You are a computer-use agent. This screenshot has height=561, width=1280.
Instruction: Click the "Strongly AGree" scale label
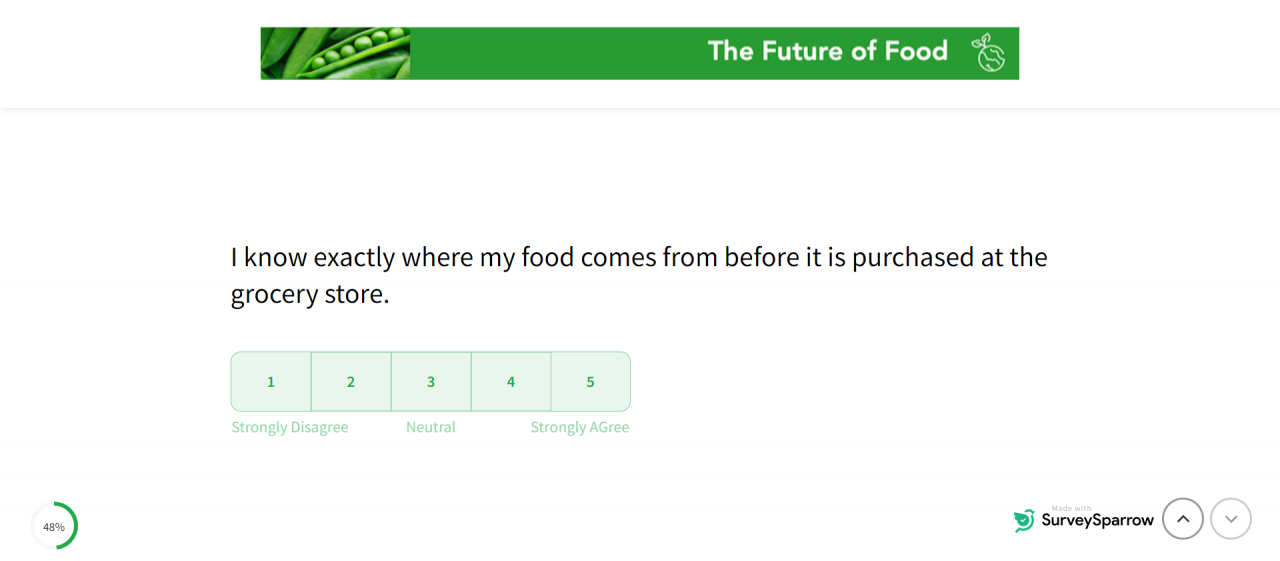click(580, 428)
